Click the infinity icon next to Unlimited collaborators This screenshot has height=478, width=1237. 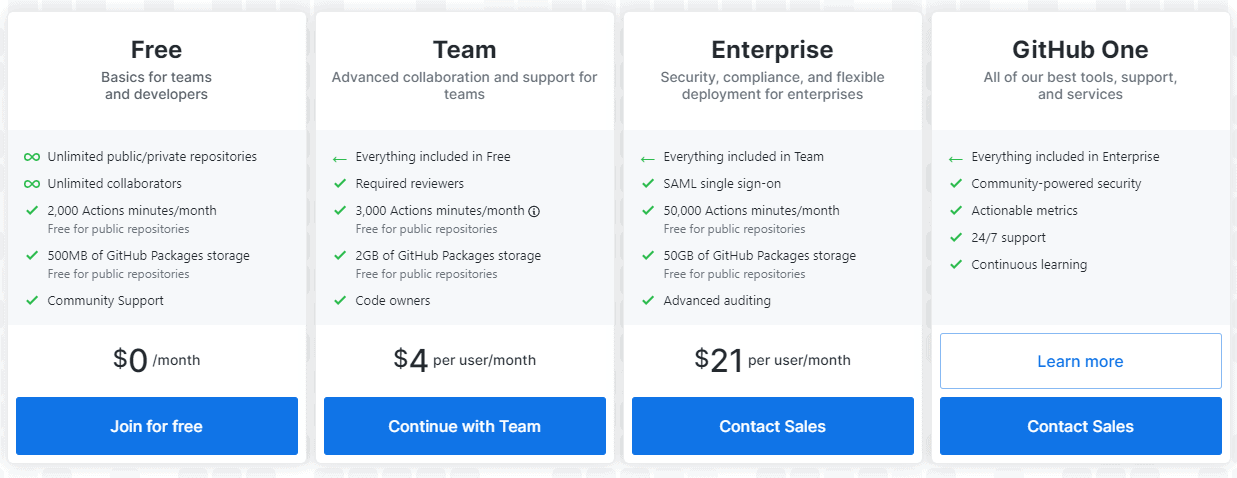pyautogui.click(x=32, y=184)
